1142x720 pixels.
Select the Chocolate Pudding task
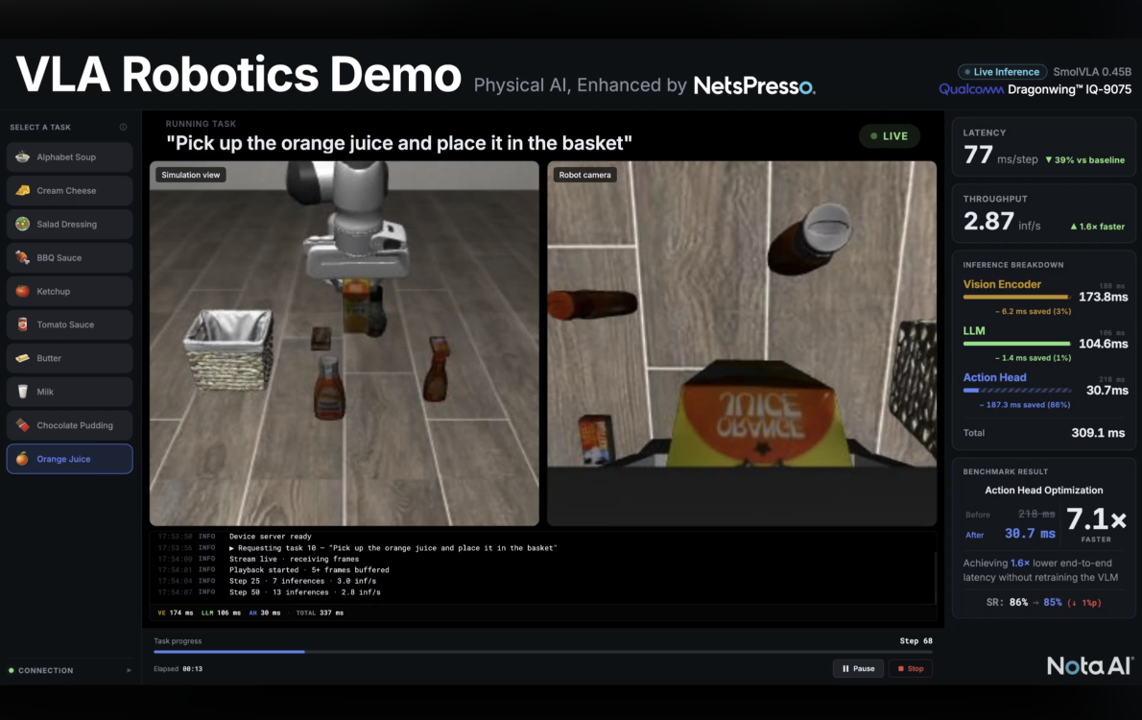tap(70, 425)
